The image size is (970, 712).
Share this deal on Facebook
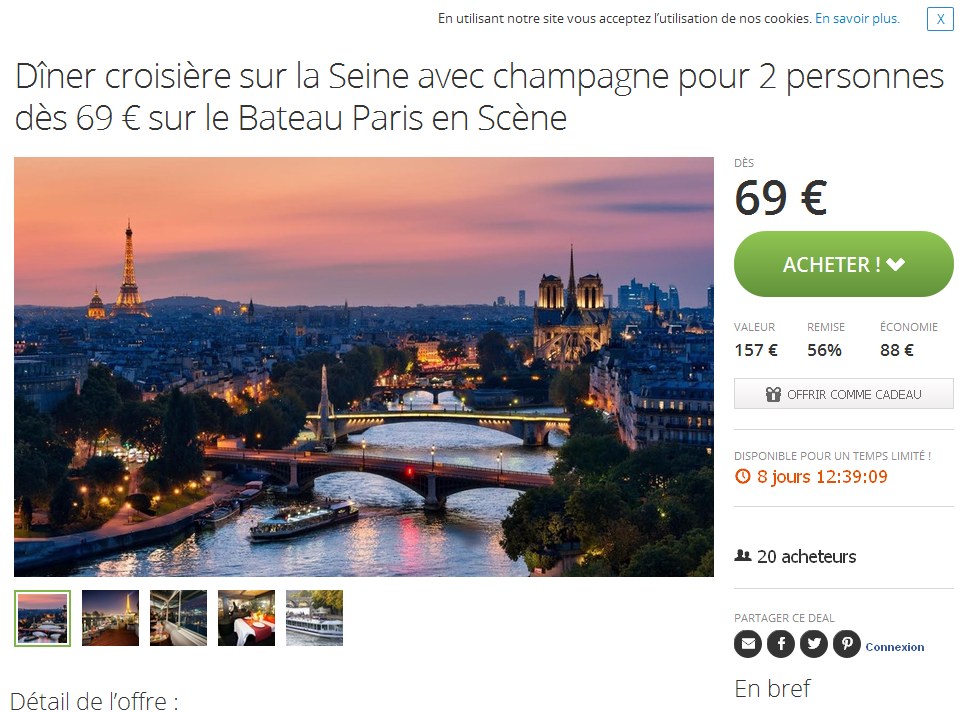pyautogui.click(x=781, y=645)
